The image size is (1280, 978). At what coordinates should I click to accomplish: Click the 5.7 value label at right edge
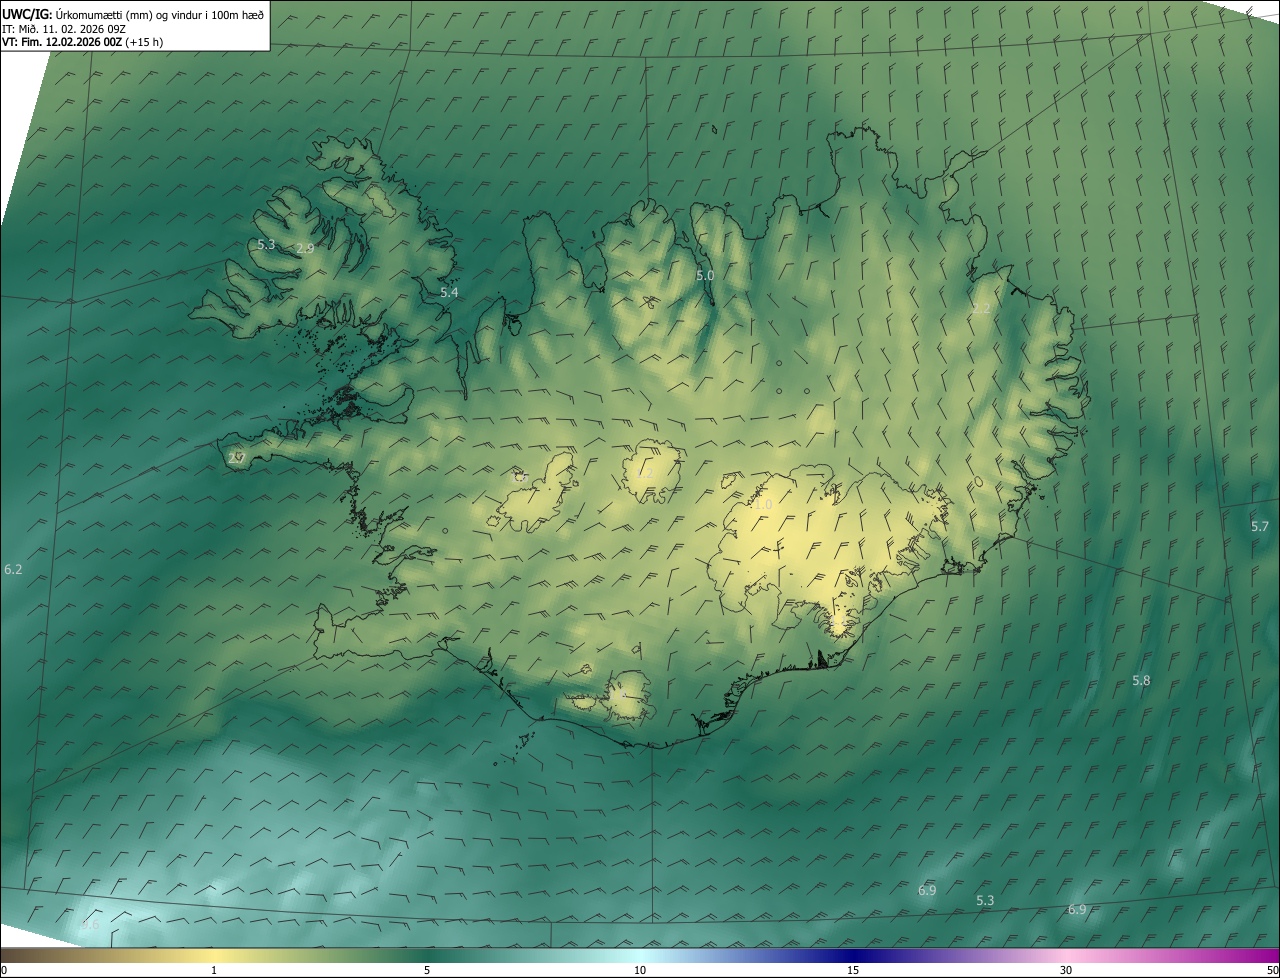pyautogui.click(x=1259, y=526)
